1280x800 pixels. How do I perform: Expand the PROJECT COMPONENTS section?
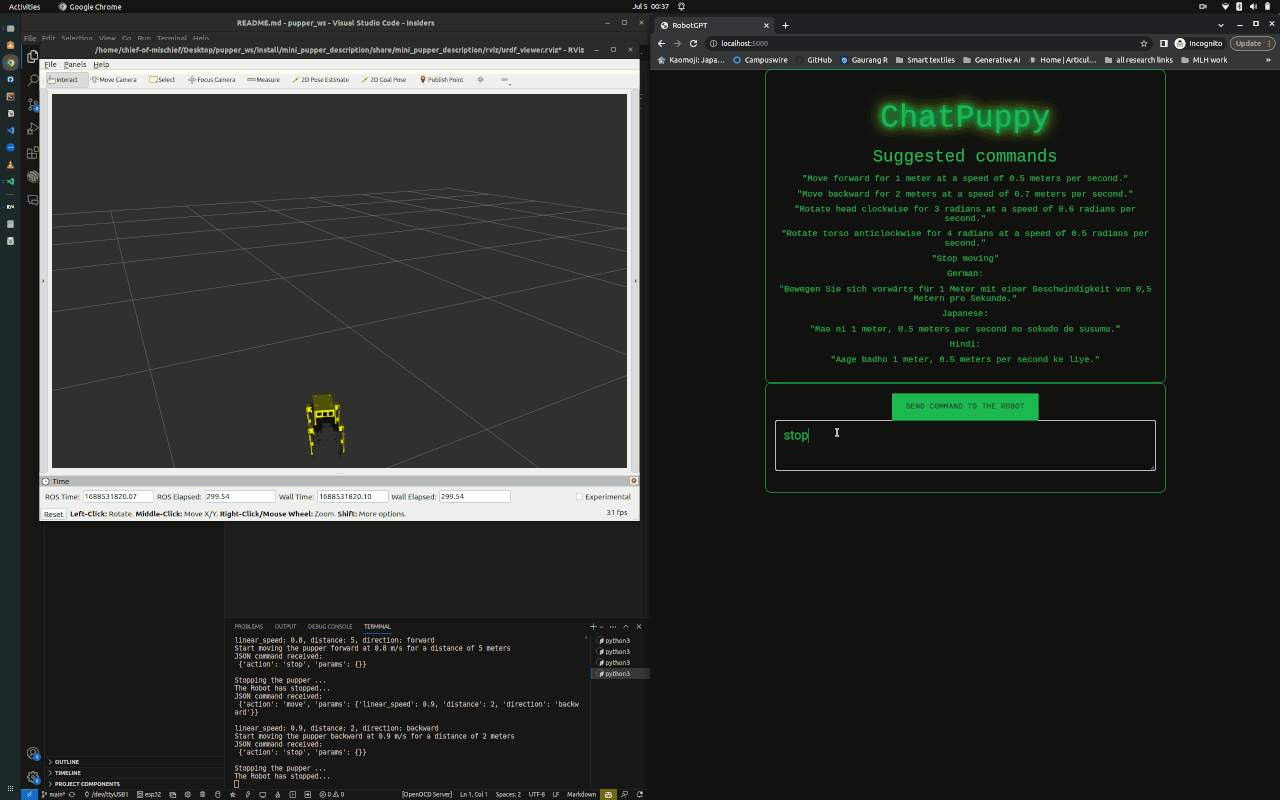tap(134, 784)
